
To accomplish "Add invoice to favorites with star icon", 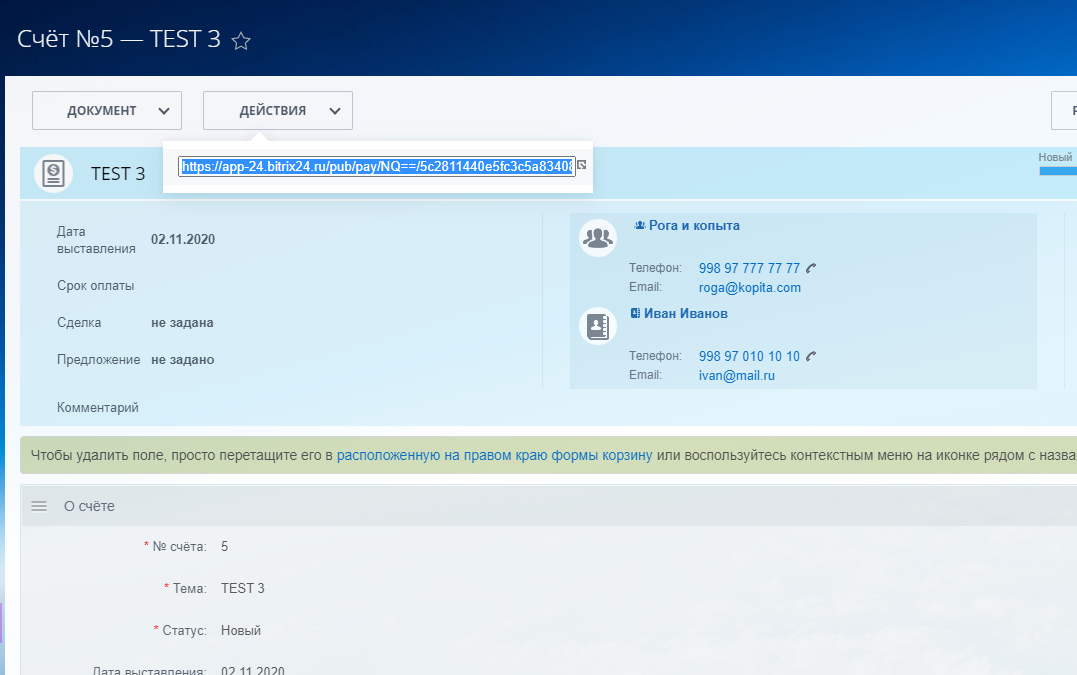I will click(241, 41).
